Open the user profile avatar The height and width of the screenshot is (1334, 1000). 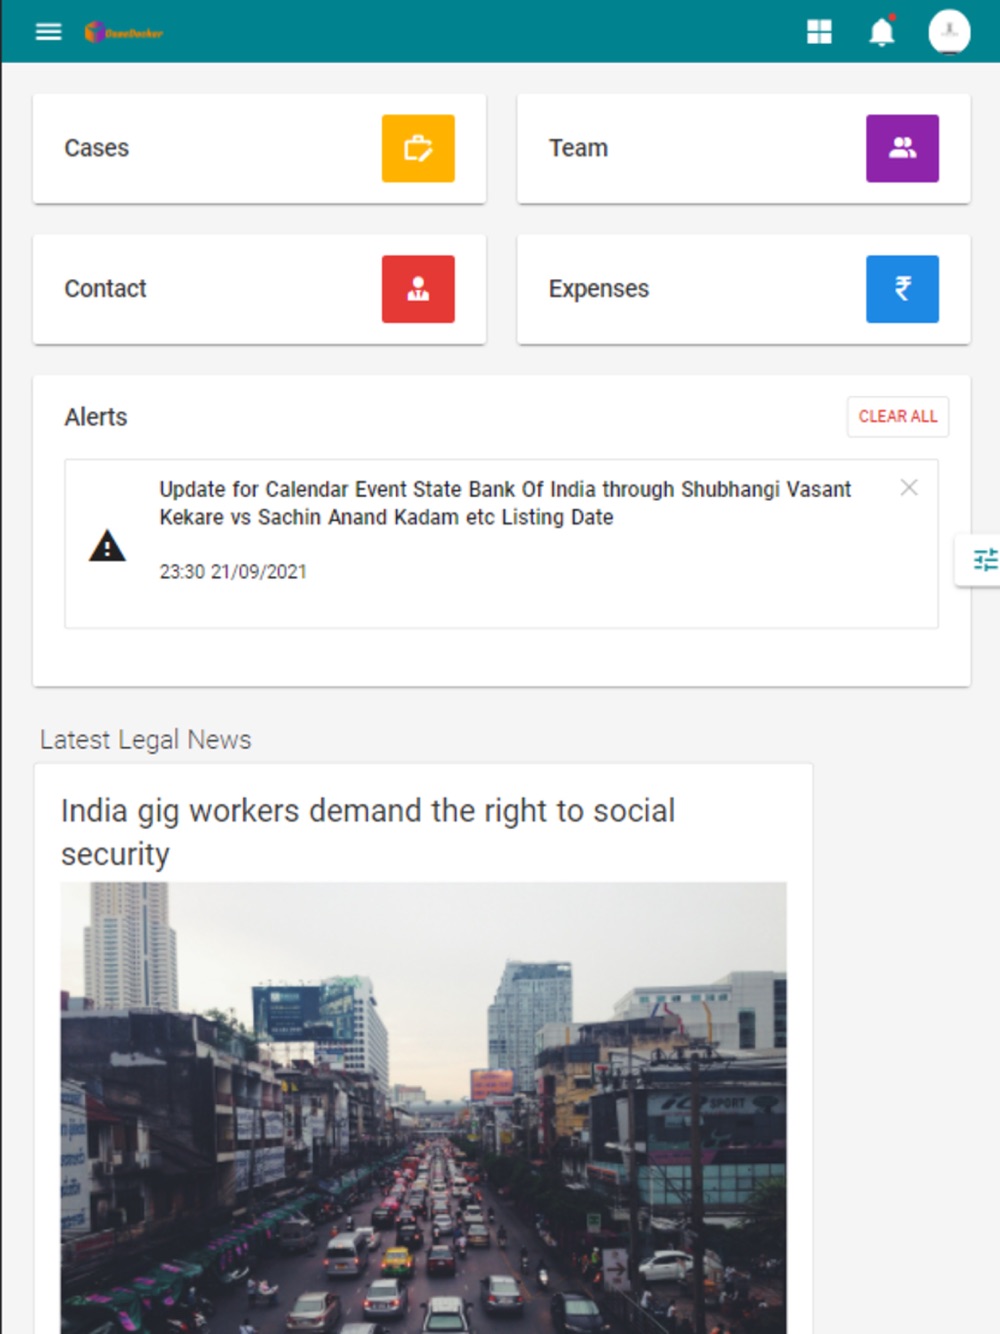(949, 32)
